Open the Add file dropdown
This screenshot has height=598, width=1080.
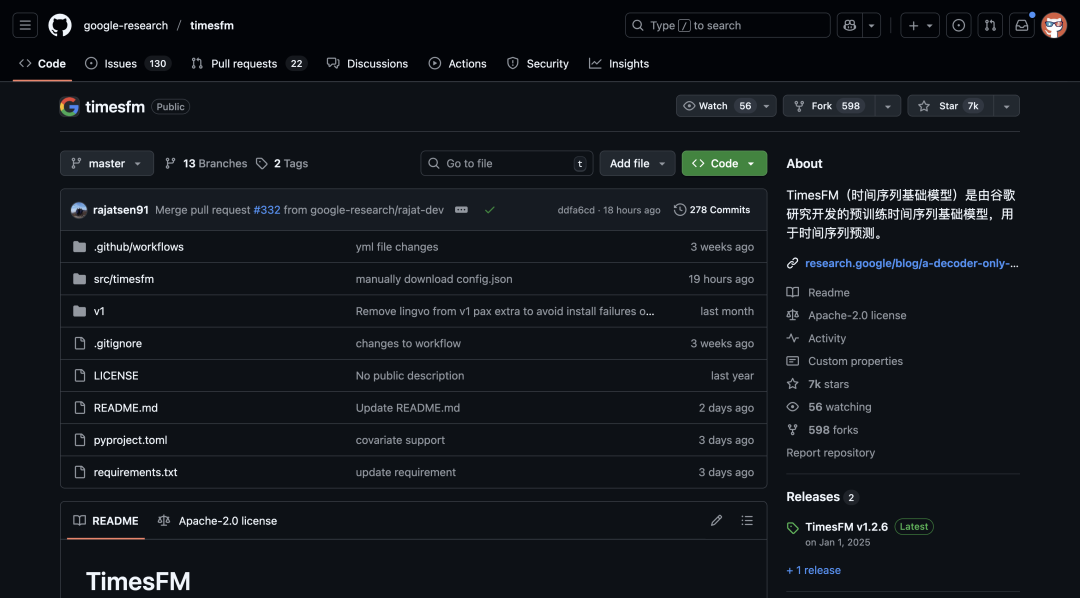(637, 163)
